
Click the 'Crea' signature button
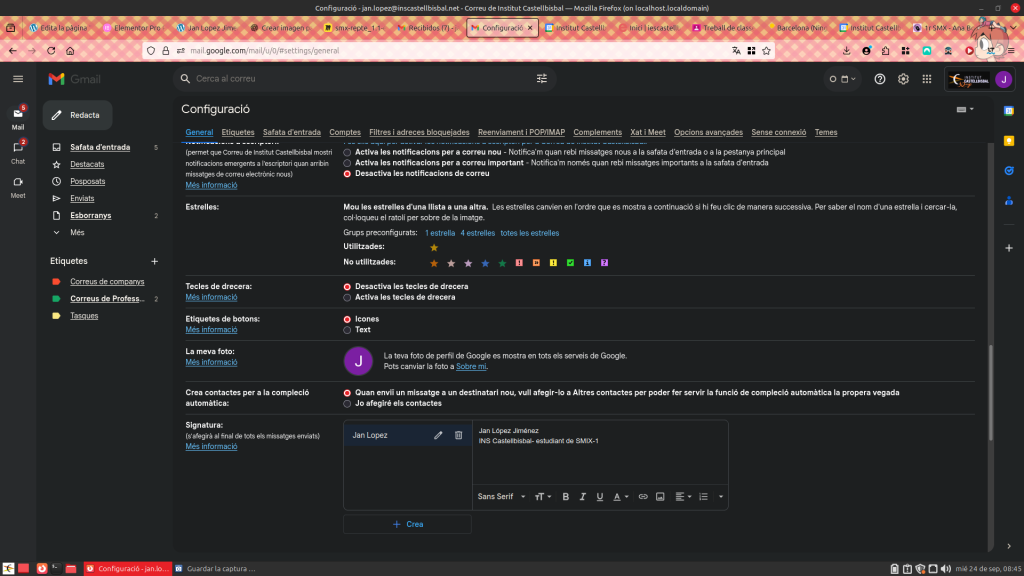coord(407,524)
